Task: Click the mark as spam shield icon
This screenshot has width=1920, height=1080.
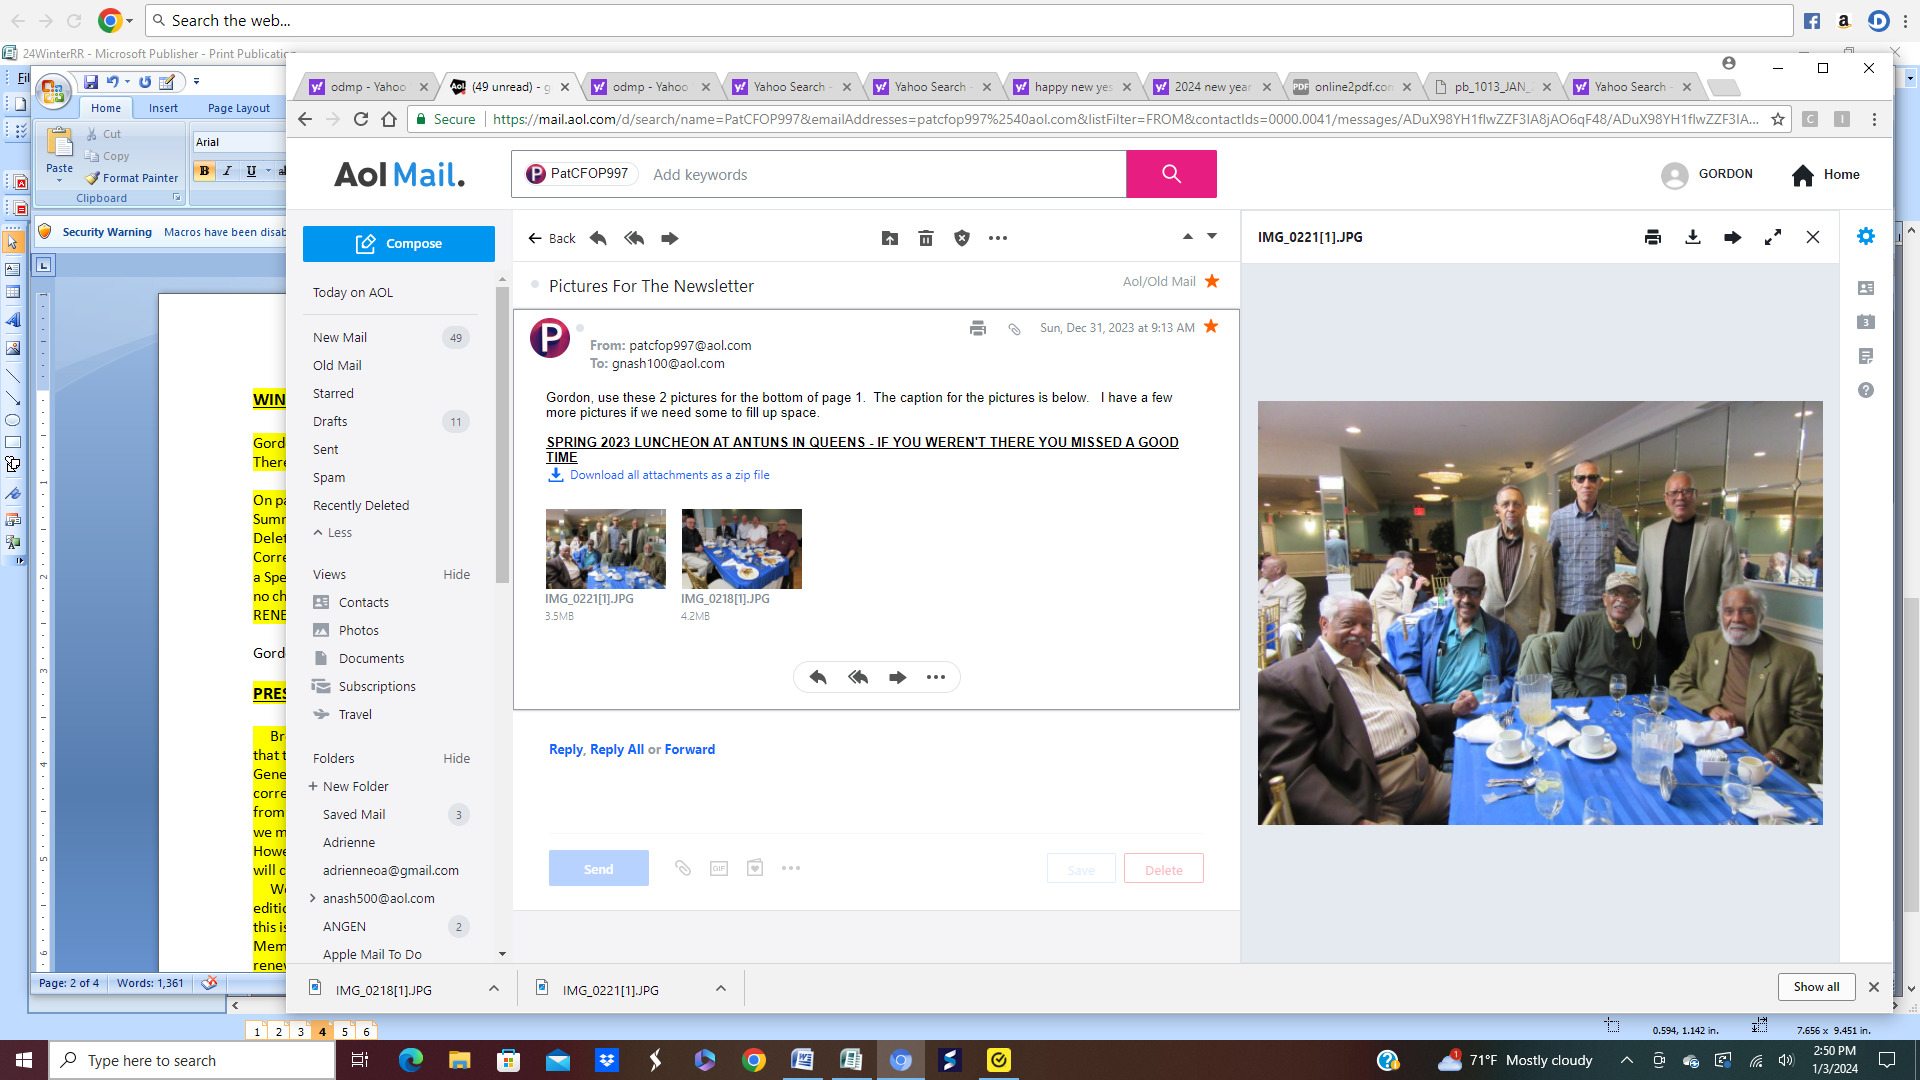Action: coord(962,238)
